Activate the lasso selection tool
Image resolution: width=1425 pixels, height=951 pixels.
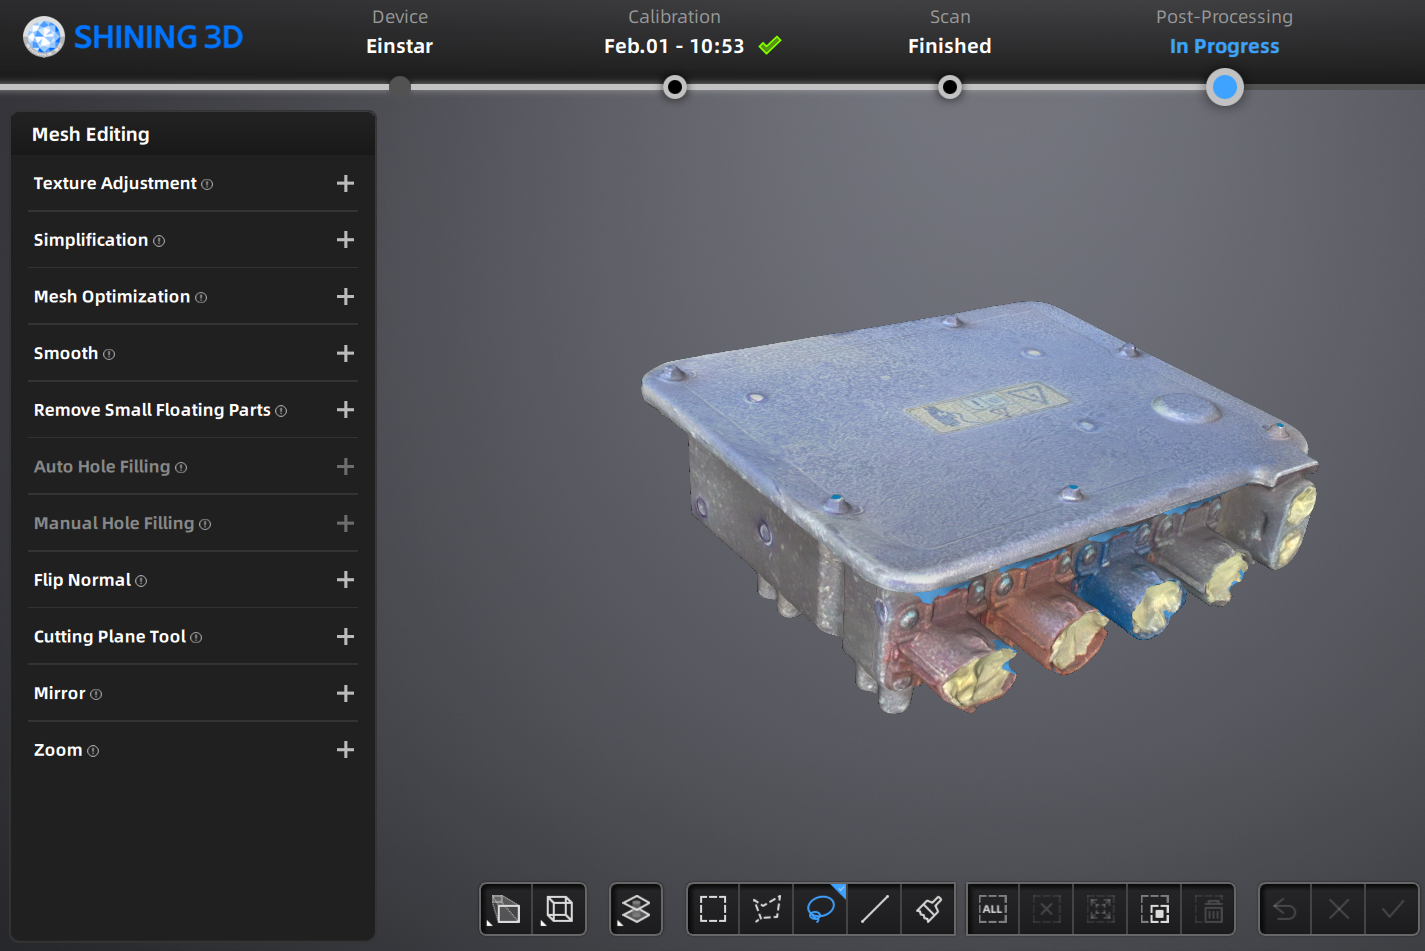(x=821, y=909)
